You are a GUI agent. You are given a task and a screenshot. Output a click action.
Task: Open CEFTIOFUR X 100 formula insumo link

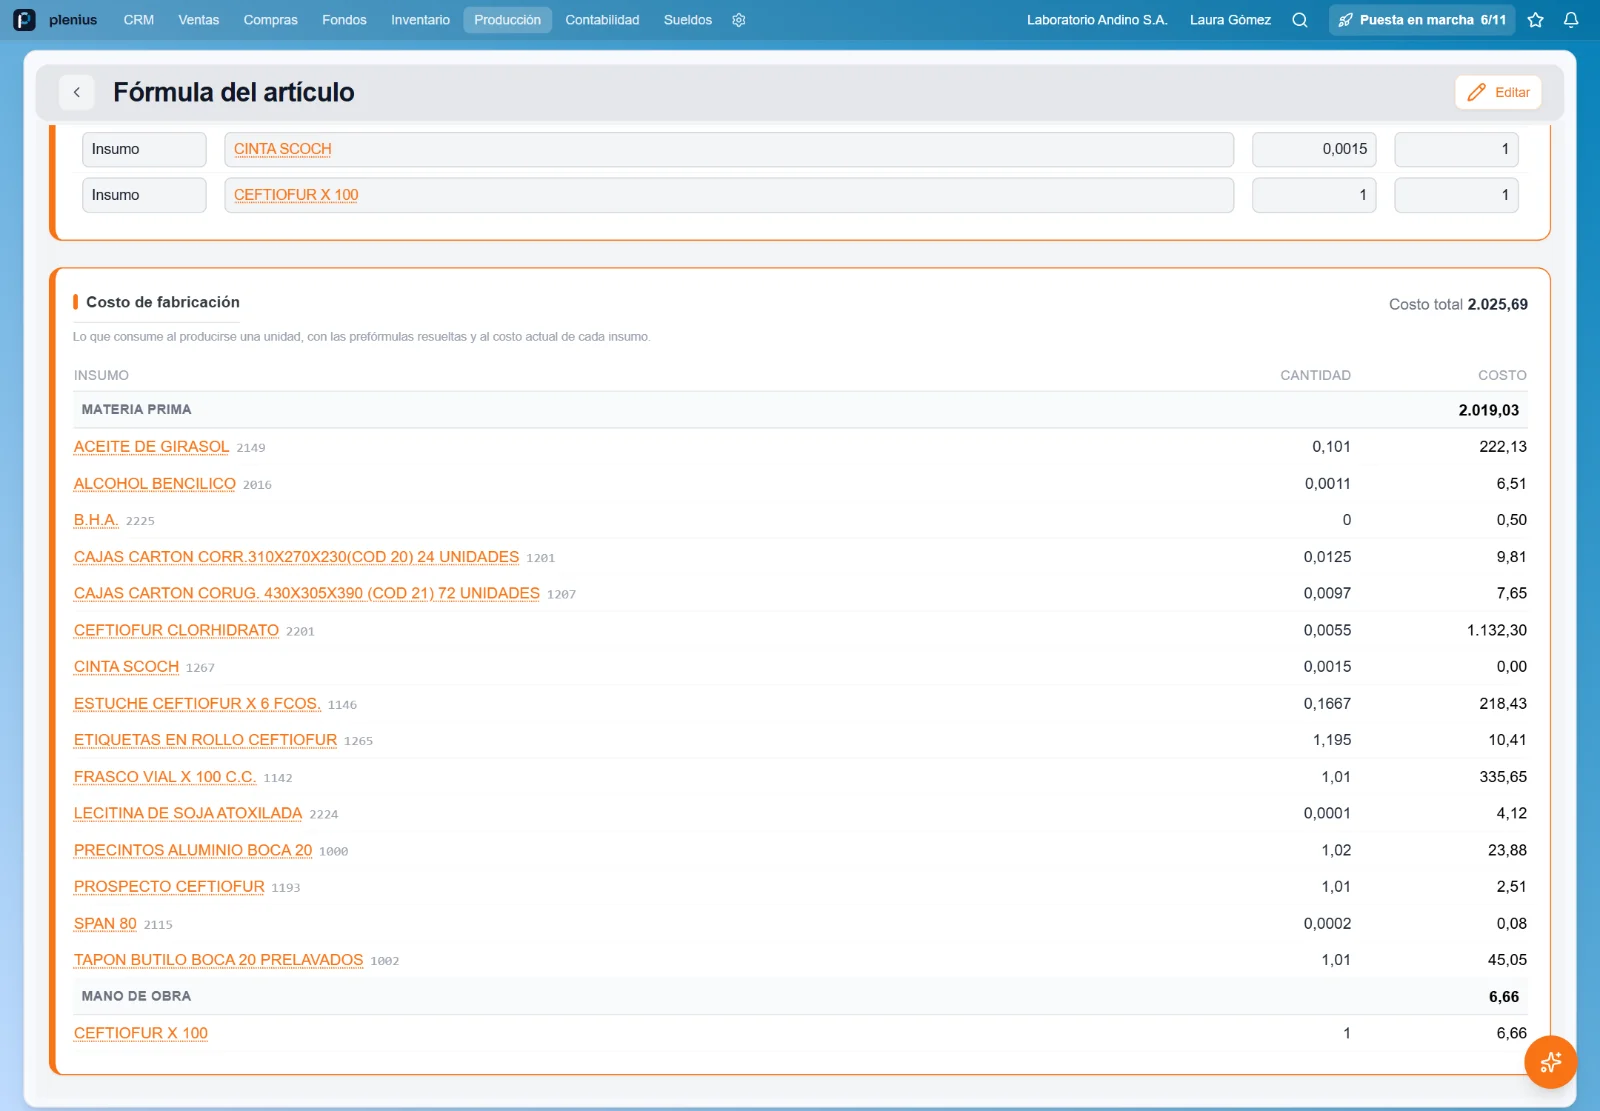(296, 195)
